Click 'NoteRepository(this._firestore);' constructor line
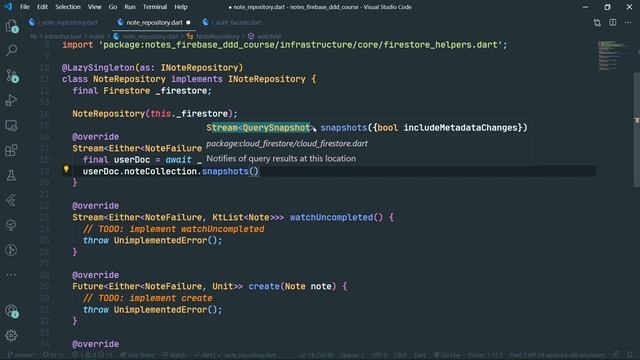The height and width of the screenshot is (360, 640). pos(155,114)
